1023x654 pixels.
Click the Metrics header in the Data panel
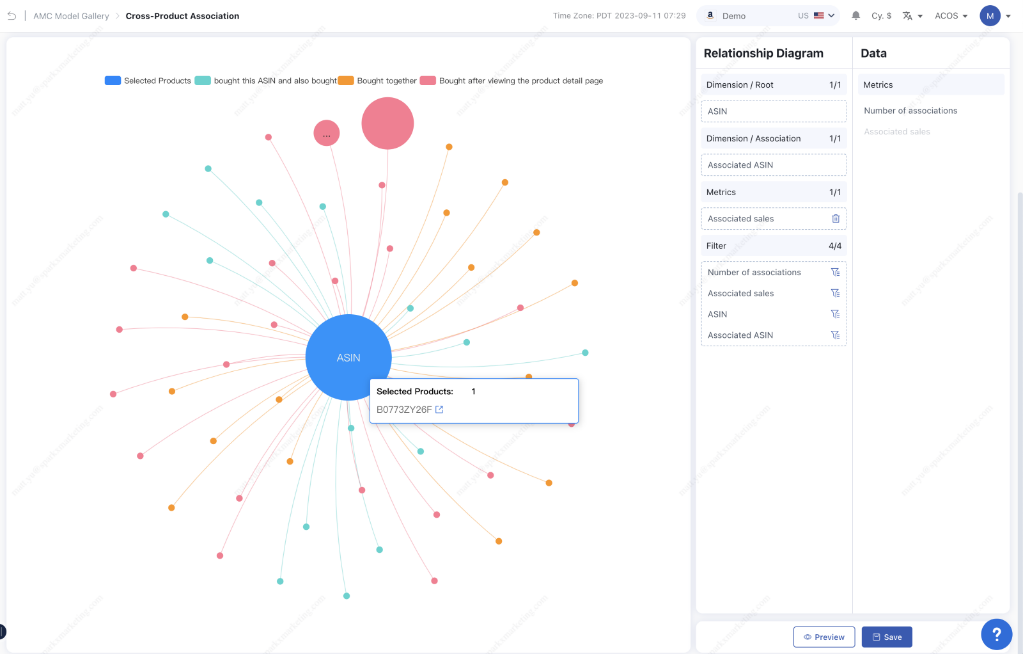tap(931, 85)
